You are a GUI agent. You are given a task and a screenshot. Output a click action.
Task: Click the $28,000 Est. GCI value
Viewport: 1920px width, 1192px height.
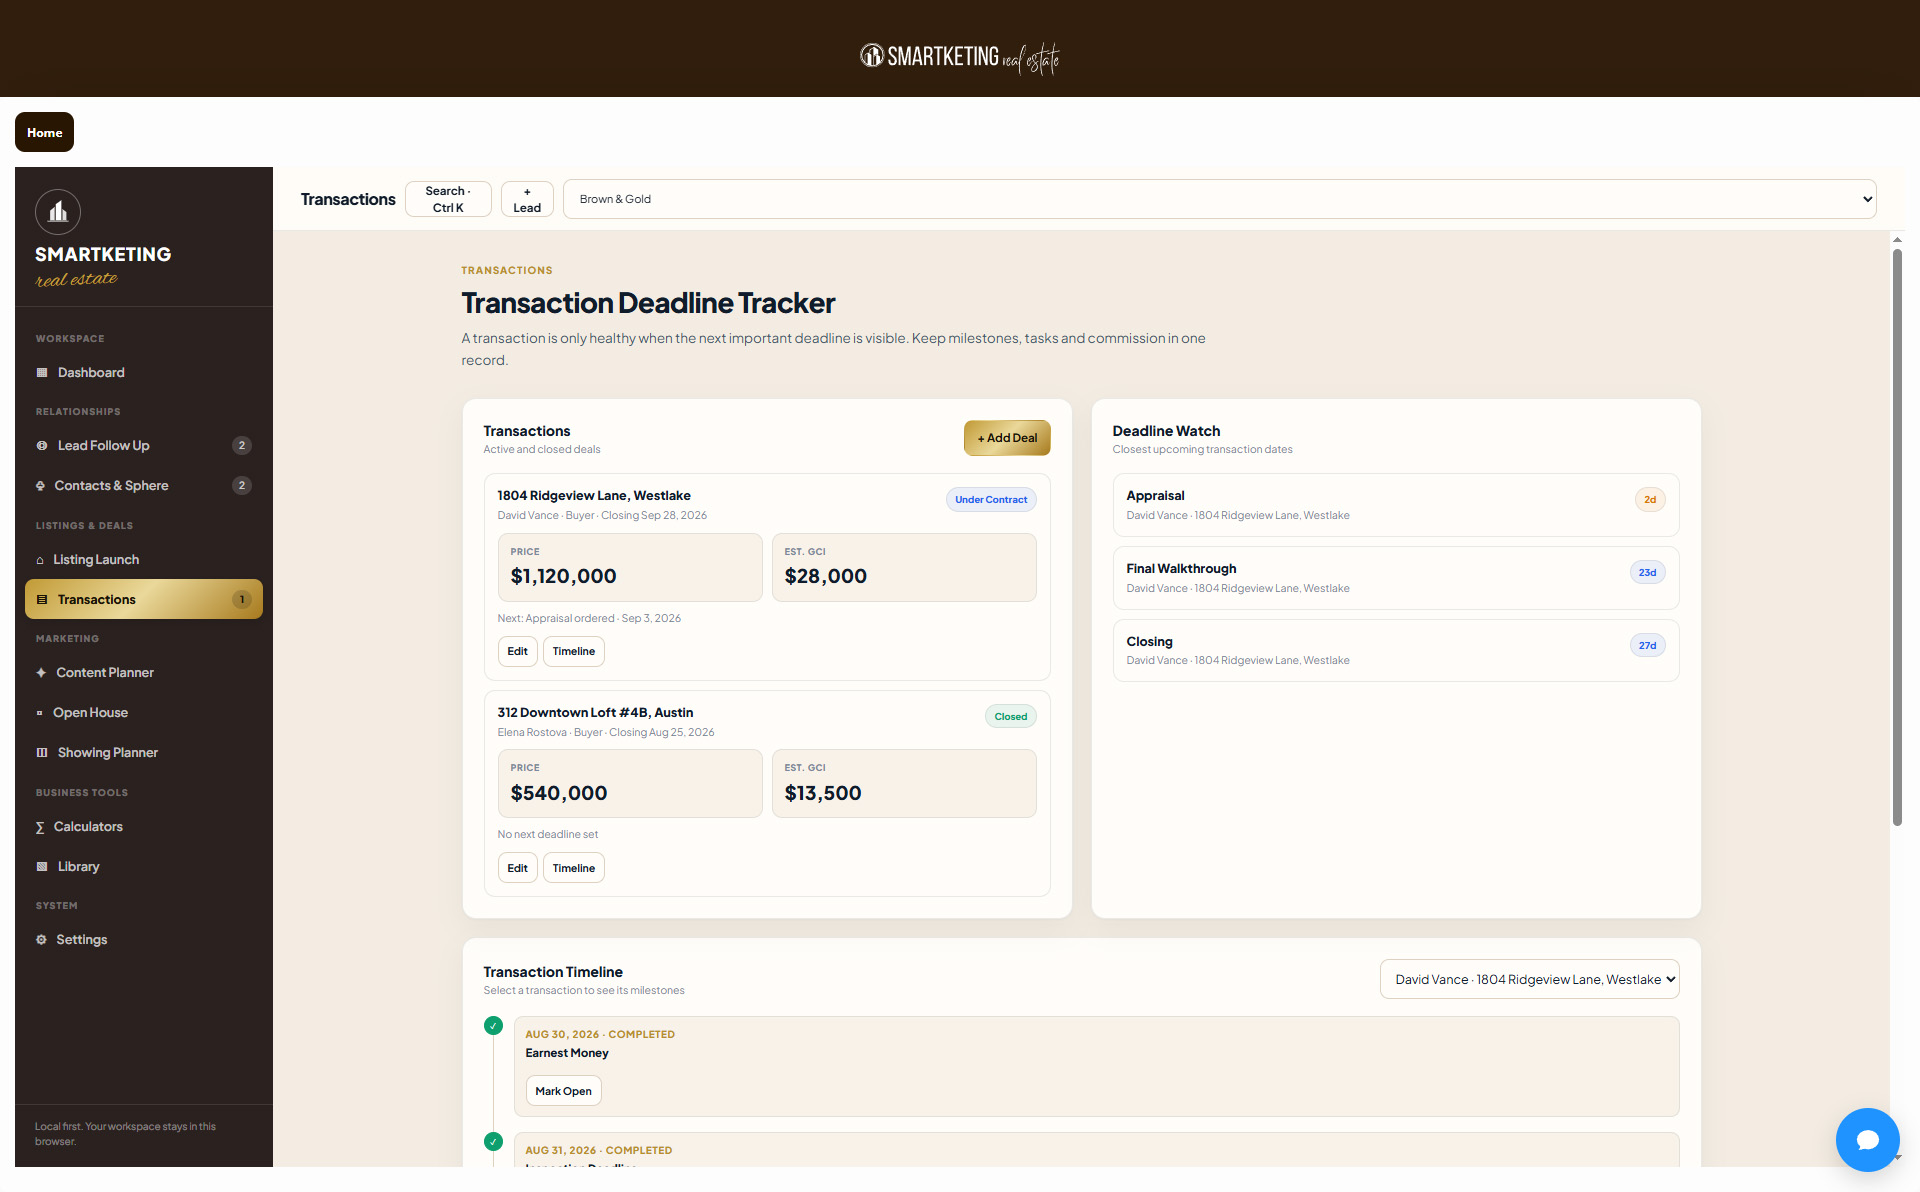pyautogui.click(x=825, y=576)
